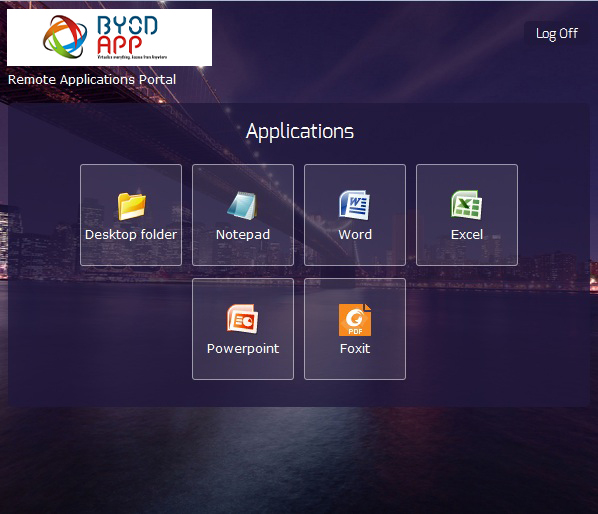Click the 'Excel' label text

coord(466,235)
